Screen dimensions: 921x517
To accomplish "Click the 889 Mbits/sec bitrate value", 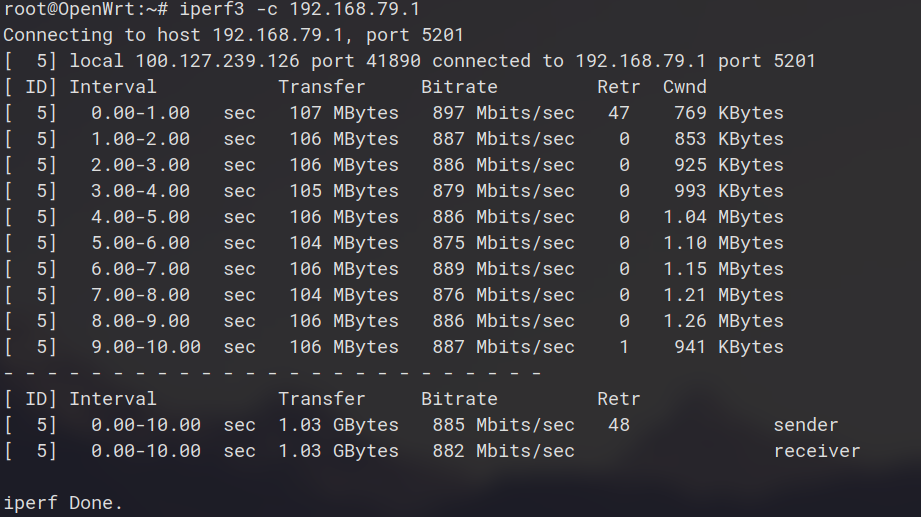I will [x=503, y=270].
